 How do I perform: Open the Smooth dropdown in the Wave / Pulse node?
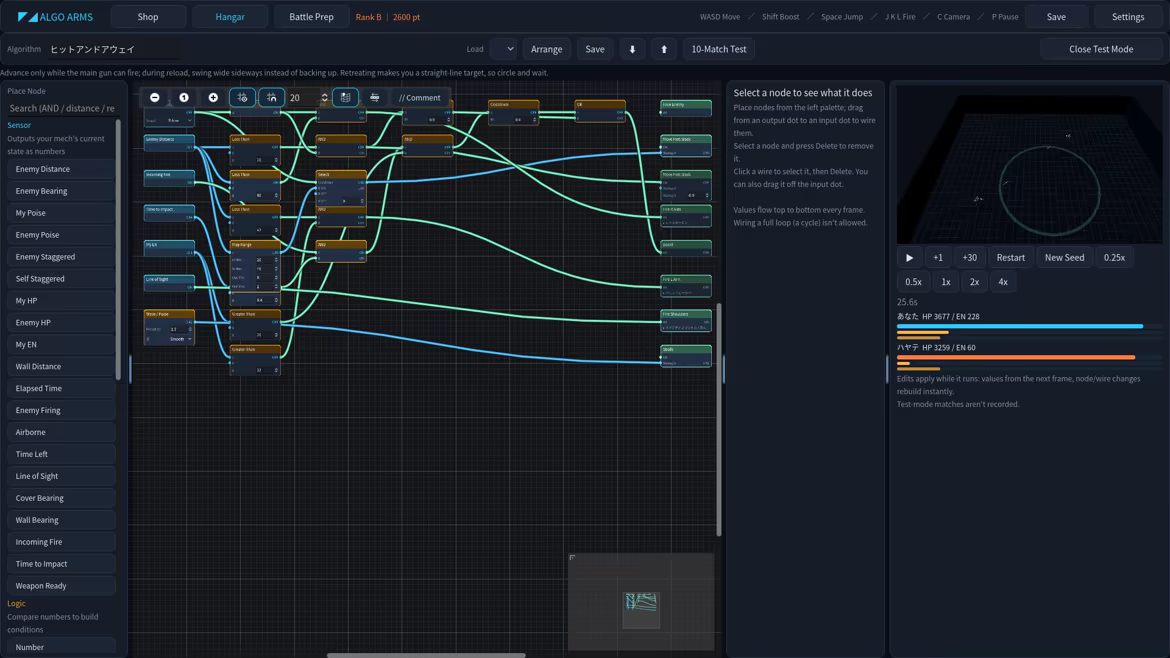pos(179,339)
